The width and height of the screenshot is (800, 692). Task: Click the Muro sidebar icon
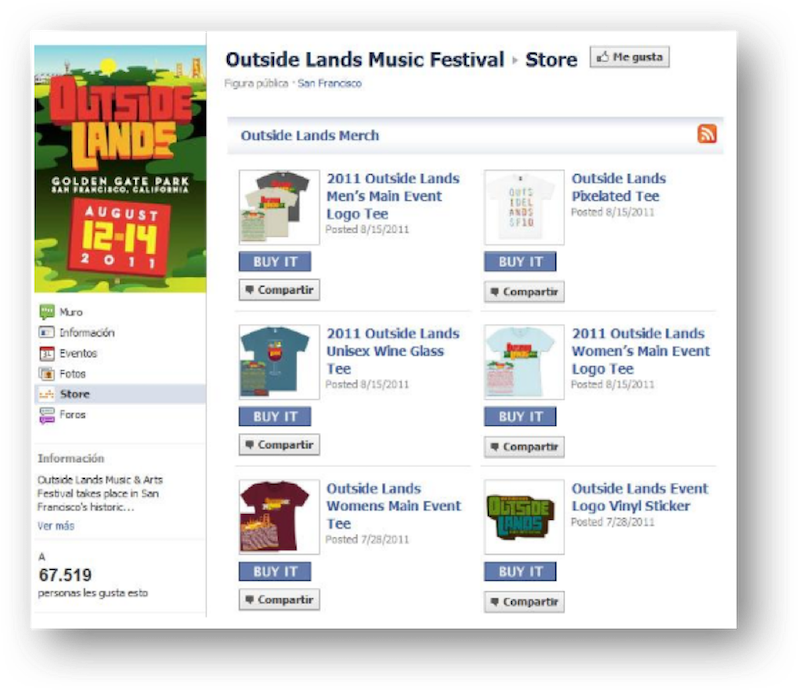47,312
